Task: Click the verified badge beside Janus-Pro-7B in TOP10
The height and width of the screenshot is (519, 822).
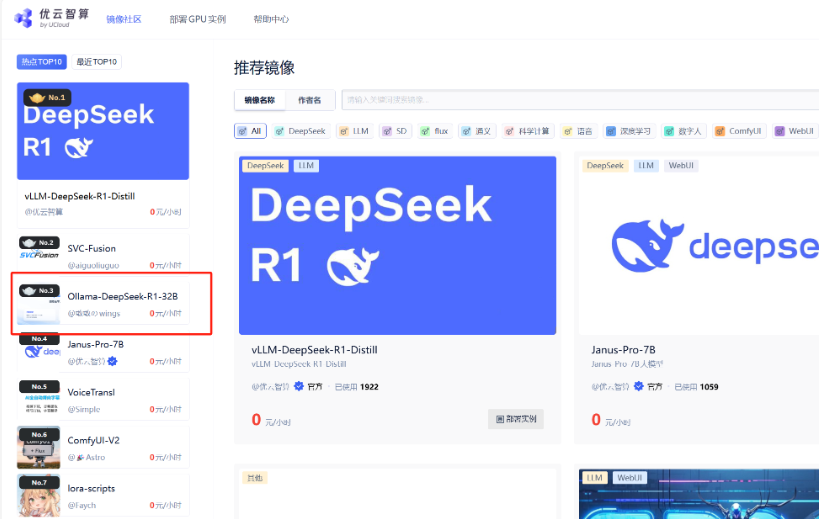Action: 112,361
